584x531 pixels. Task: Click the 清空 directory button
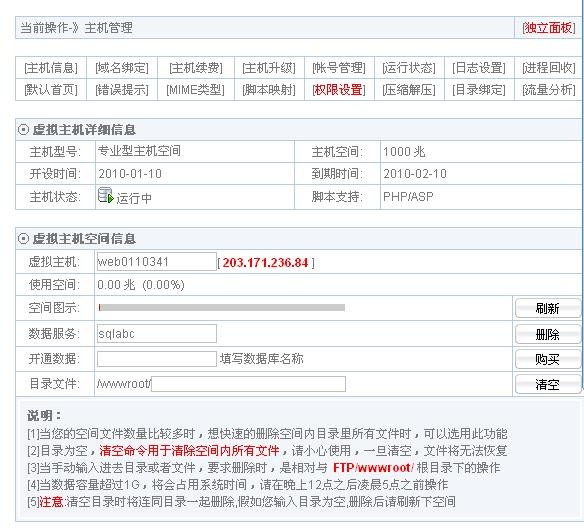click(x=548, y=384)
